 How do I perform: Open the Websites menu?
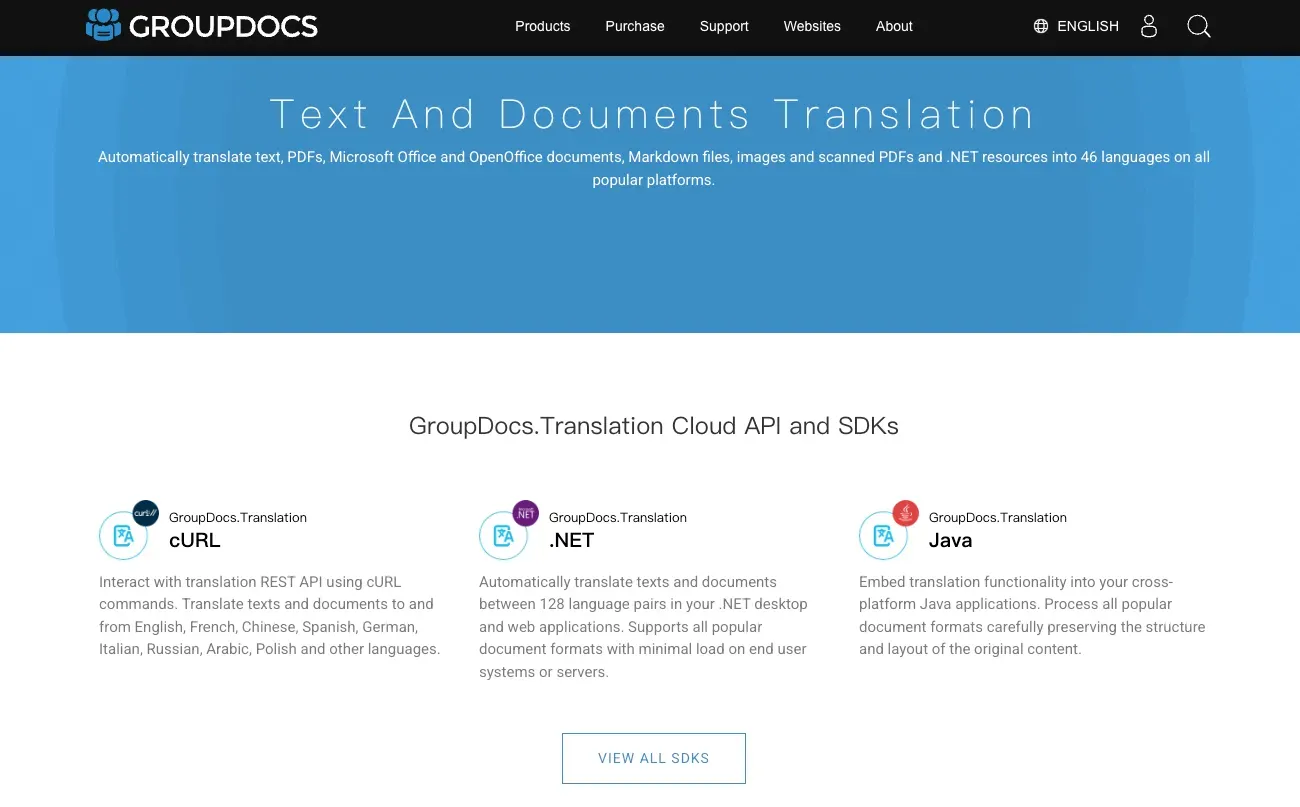(x=812, y=26)
